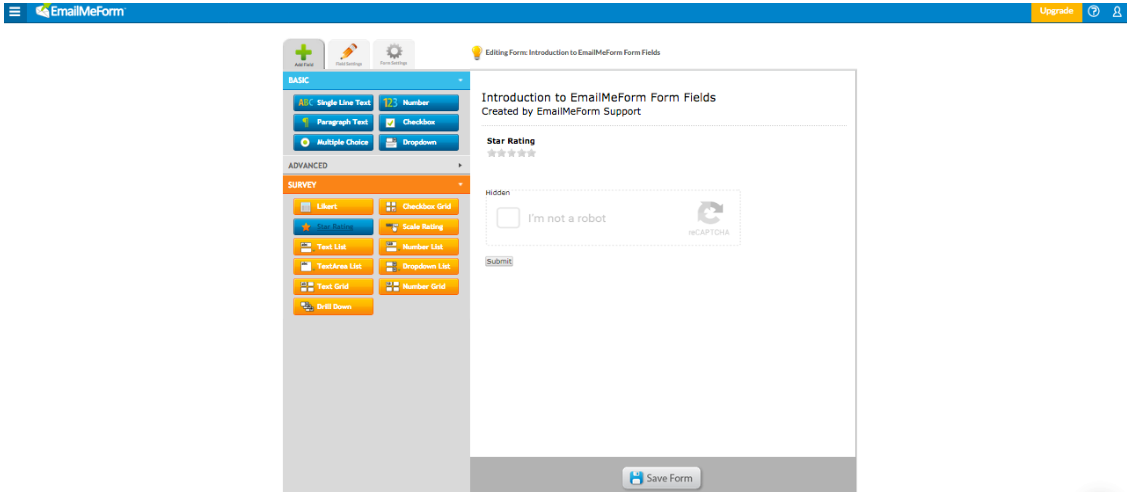Image resolution: width=1127 pixels, height=497 pixels.
Task: Collapse the BASIC section arrow
Action: [461, 81]
